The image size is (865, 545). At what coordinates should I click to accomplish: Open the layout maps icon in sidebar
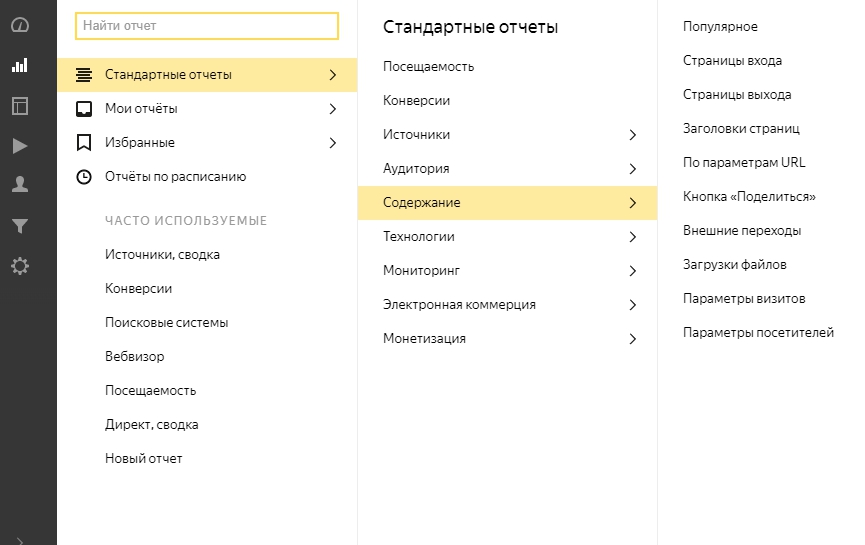20,105
